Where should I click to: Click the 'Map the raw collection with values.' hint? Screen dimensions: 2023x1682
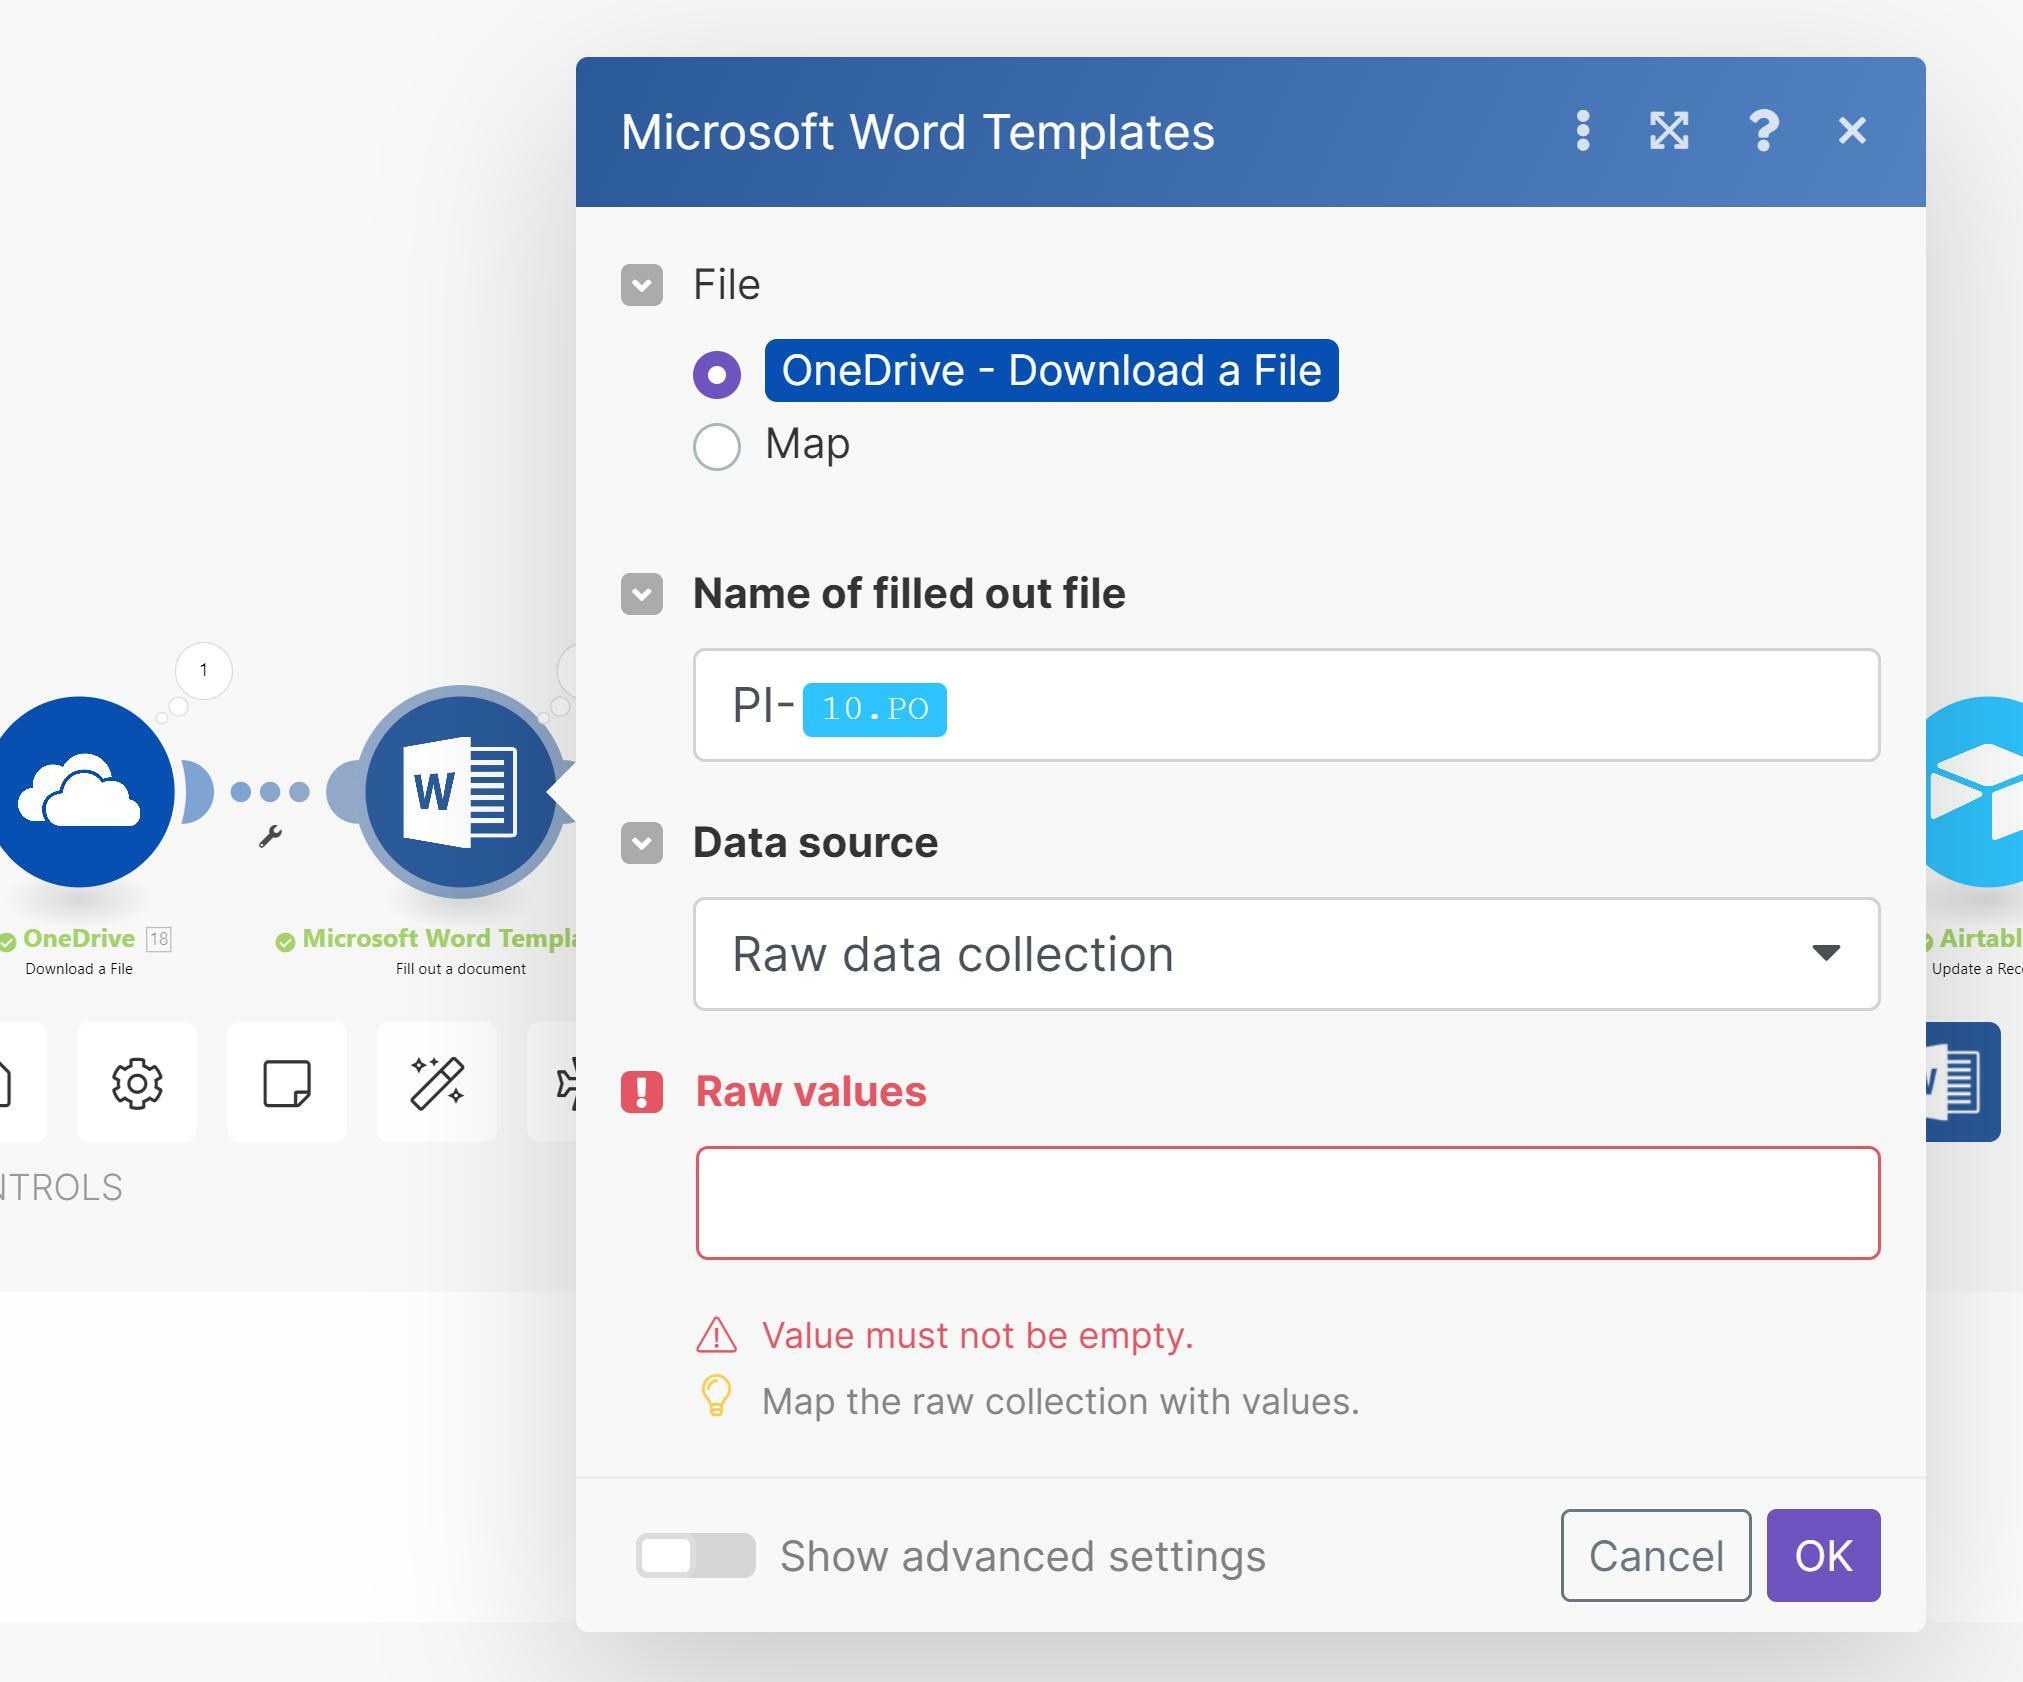[x=1061, y=1402]
